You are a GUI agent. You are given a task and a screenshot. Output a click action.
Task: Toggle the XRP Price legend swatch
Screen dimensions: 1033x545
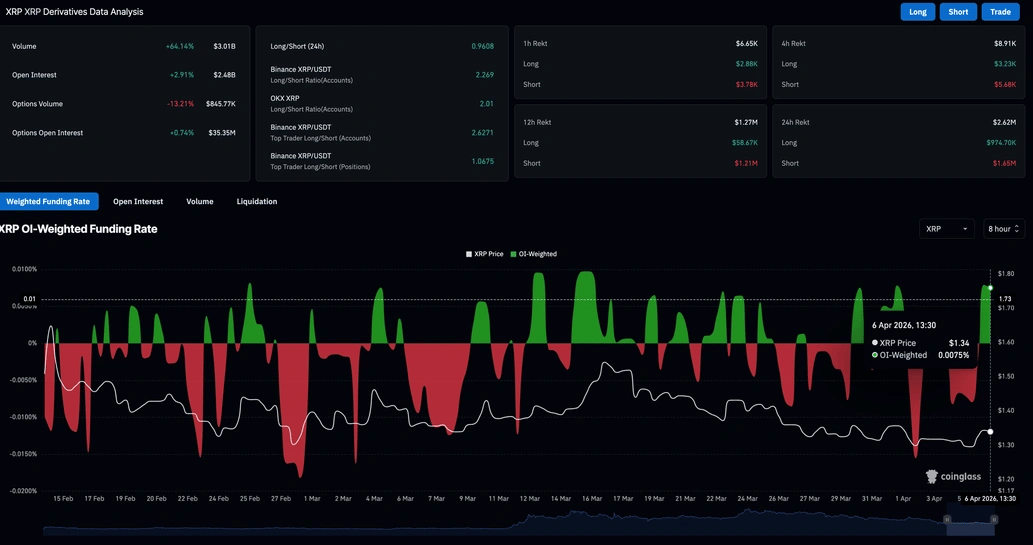click(x=469, y=254)
